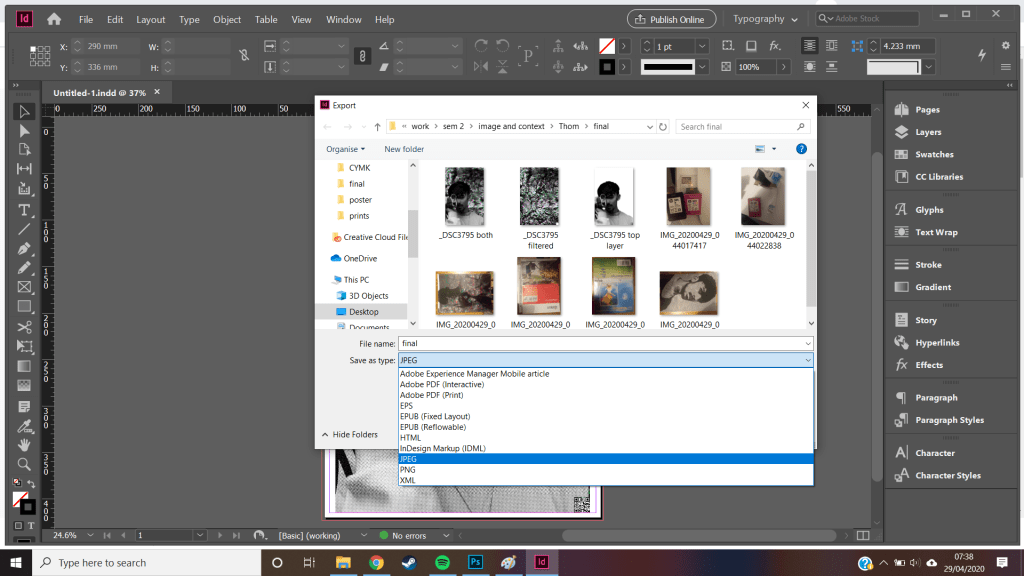Click New folder in Export dialog

pos(404,149)
